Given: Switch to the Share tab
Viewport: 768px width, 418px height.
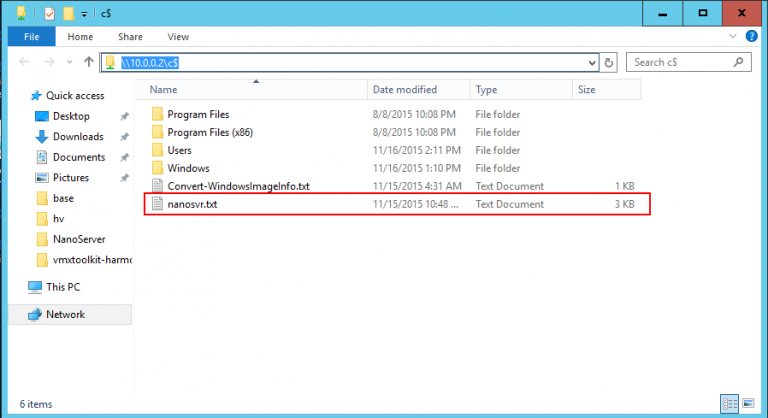Looking at the screenshot, I should click(x=129, y=37).
